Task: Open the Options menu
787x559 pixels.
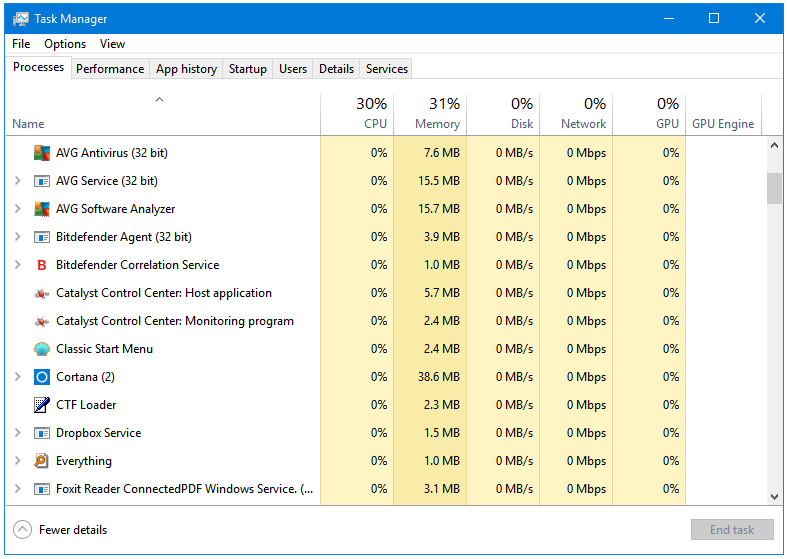Action: click(65, 44)
